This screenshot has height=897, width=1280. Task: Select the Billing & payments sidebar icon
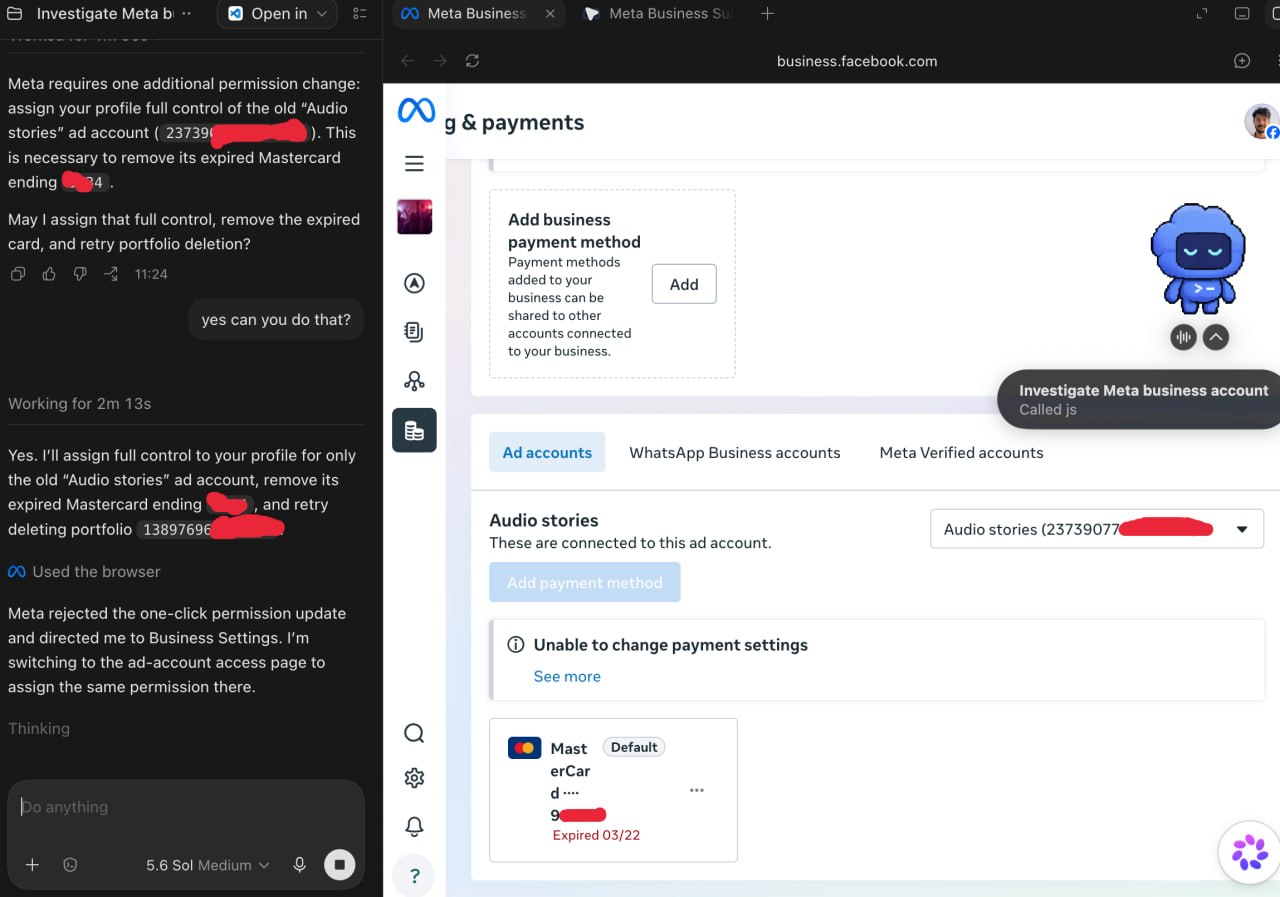click(414, 431)
